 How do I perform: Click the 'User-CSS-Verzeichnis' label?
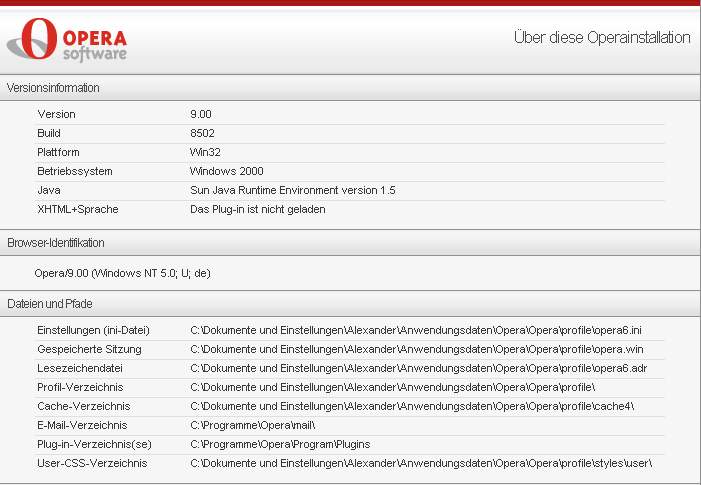92,463
